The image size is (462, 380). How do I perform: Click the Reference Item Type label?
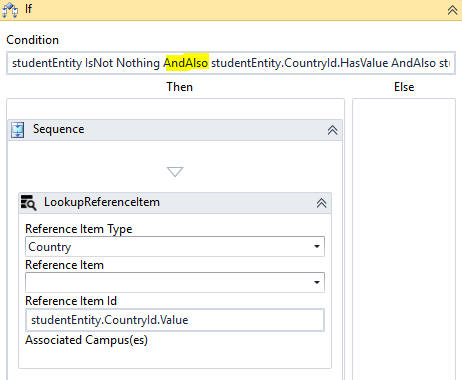coord(79,229)
